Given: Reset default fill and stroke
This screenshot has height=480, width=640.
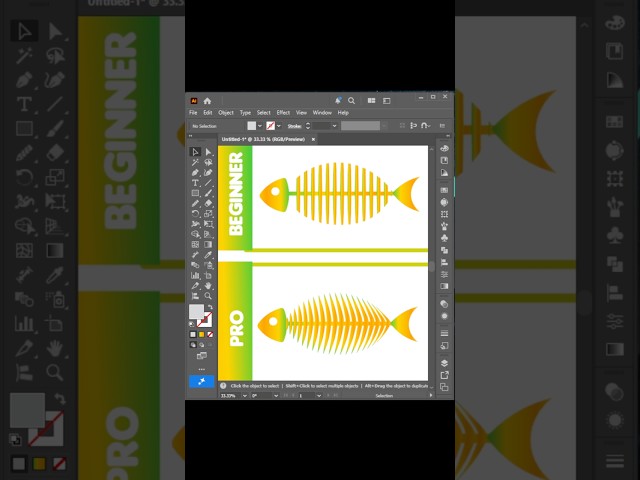Looking at the screenshot, I should (192, 324).
